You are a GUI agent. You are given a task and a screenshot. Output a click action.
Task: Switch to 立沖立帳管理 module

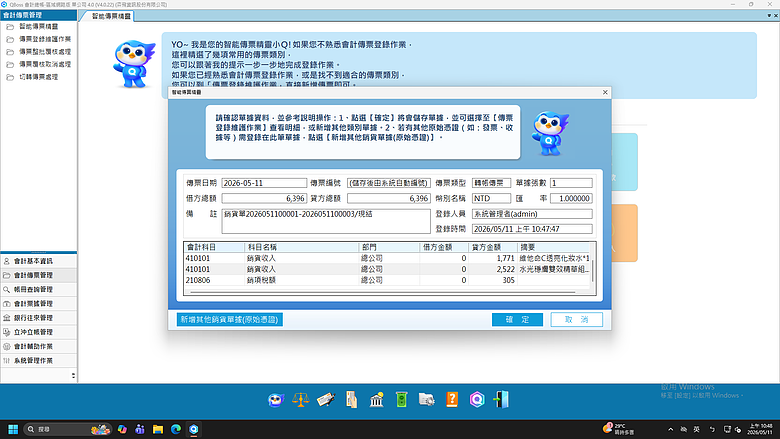click(39, 332)
